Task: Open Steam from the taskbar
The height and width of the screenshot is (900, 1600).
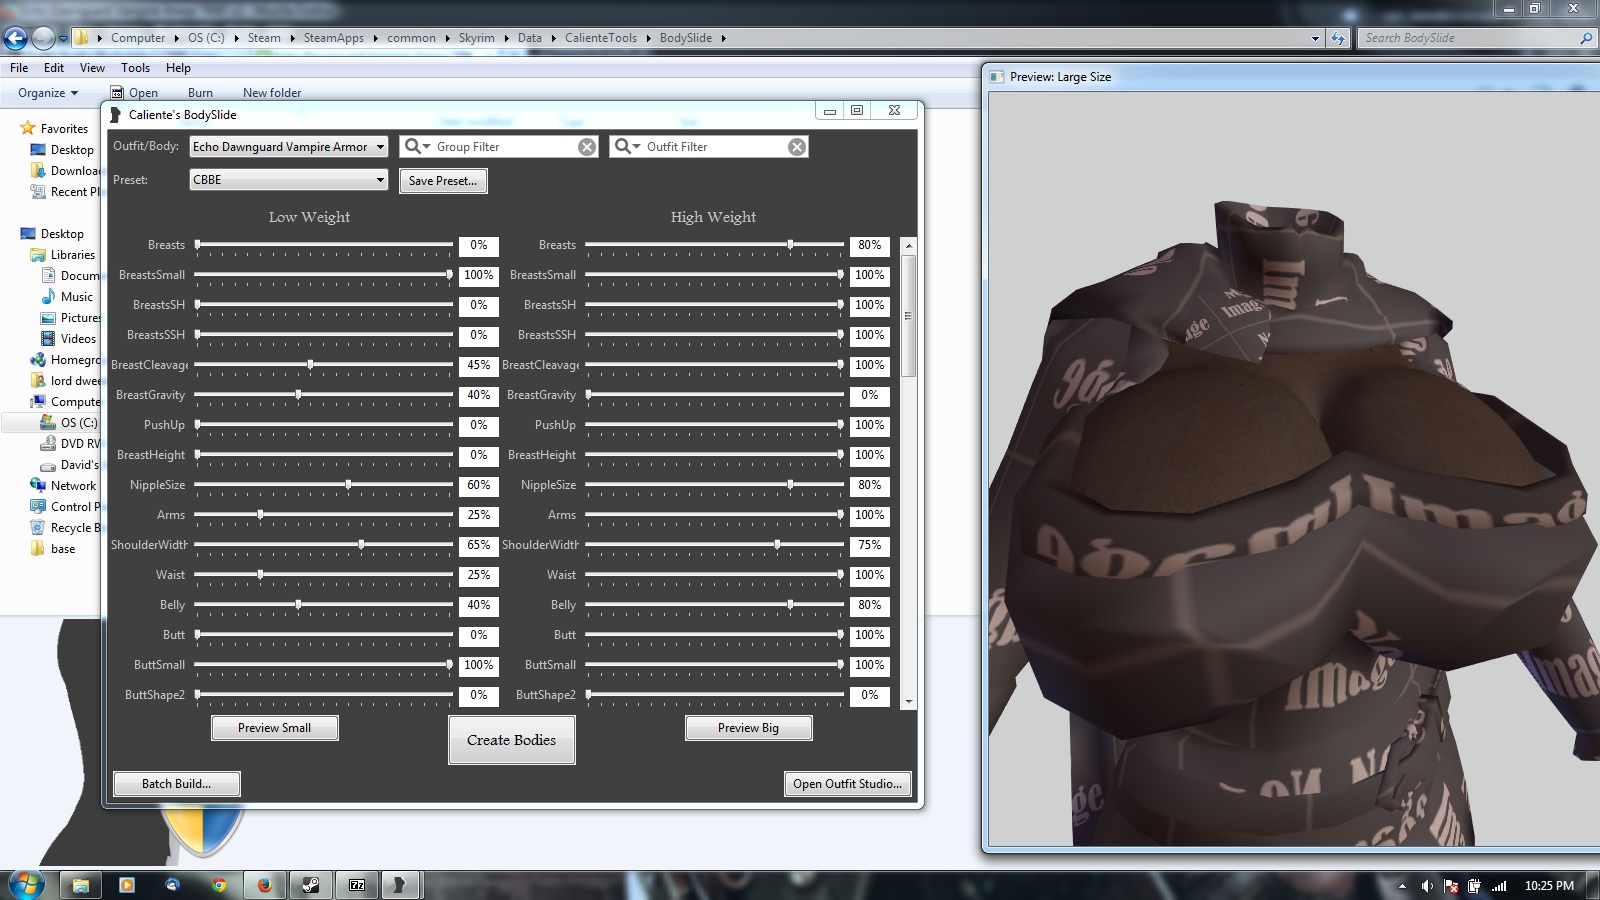Action: 311,885
